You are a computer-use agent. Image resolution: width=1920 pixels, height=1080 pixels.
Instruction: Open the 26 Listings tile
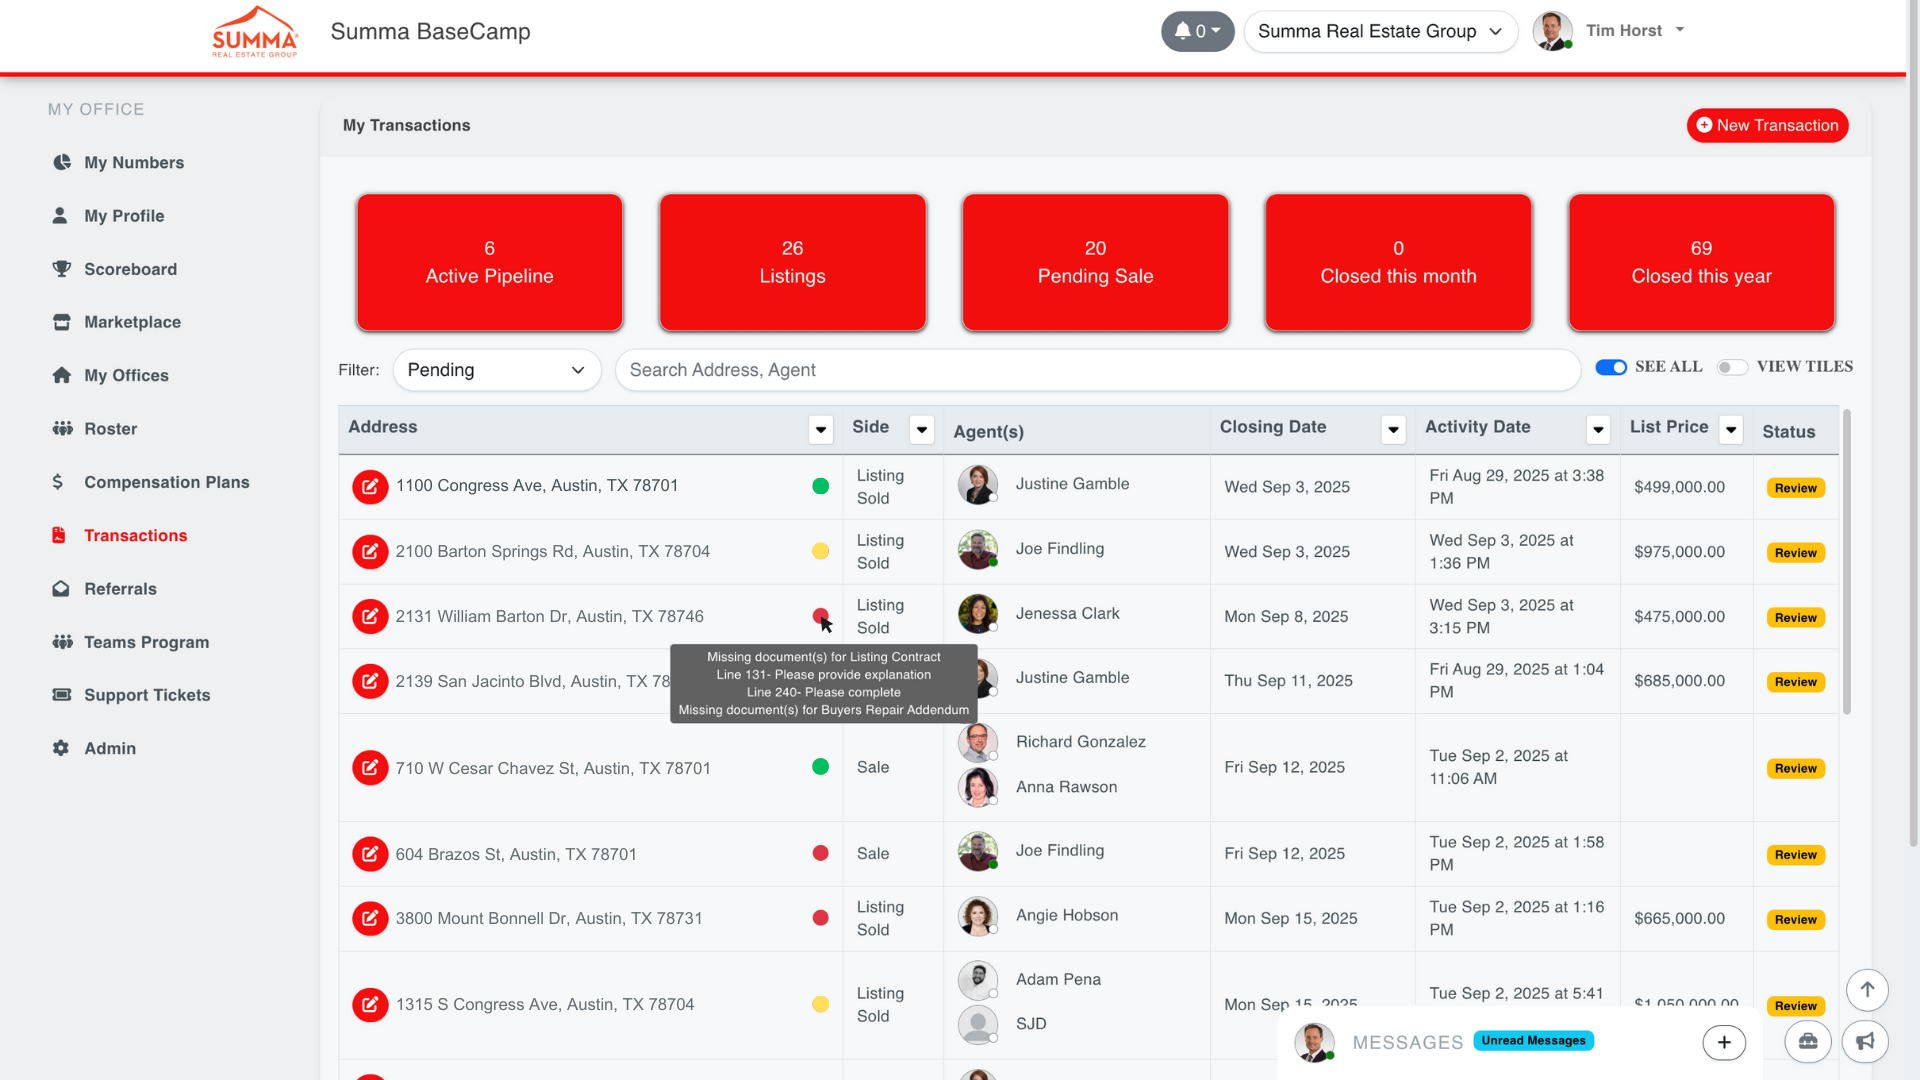791,262
